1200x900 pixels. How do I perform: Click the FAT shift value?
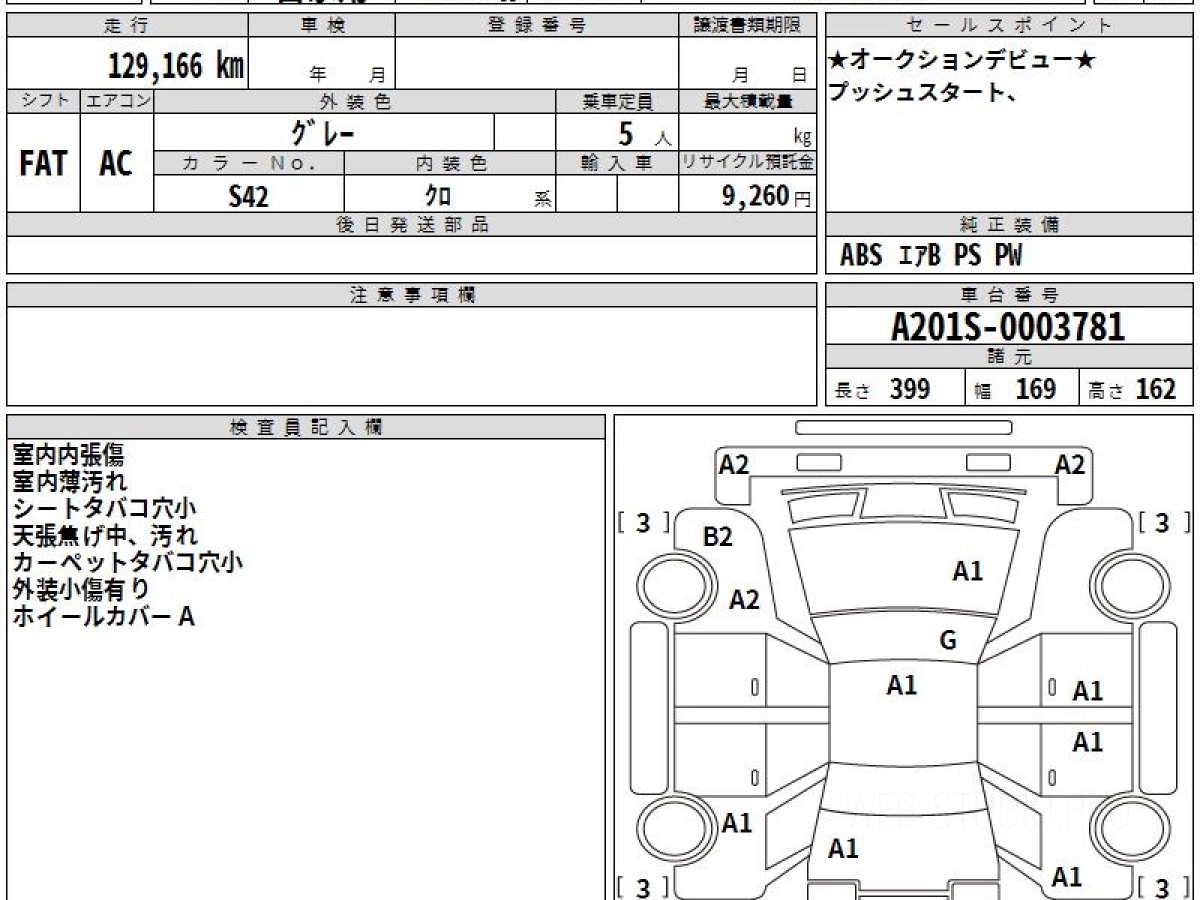(x=43, y=164)
